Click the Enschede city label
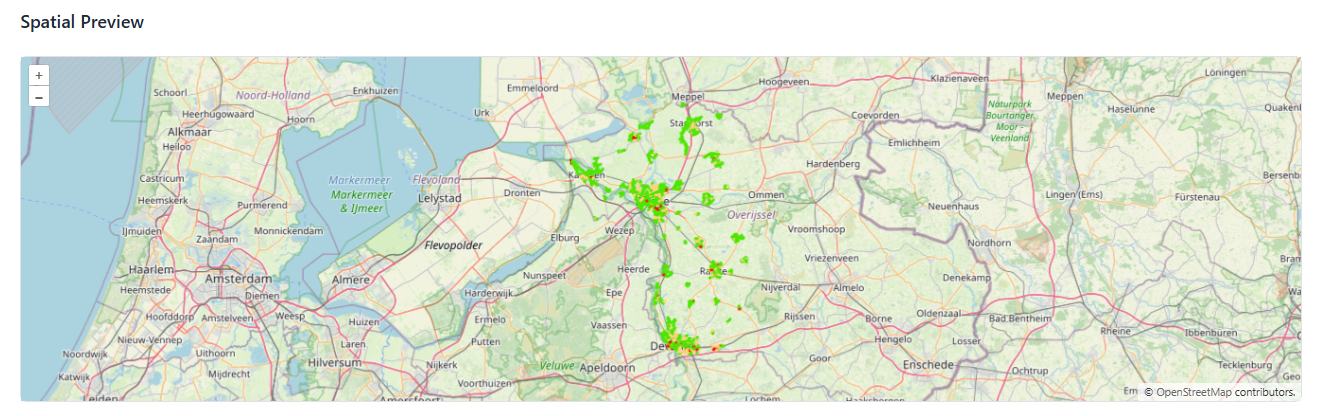 click(x=927, y=365)
